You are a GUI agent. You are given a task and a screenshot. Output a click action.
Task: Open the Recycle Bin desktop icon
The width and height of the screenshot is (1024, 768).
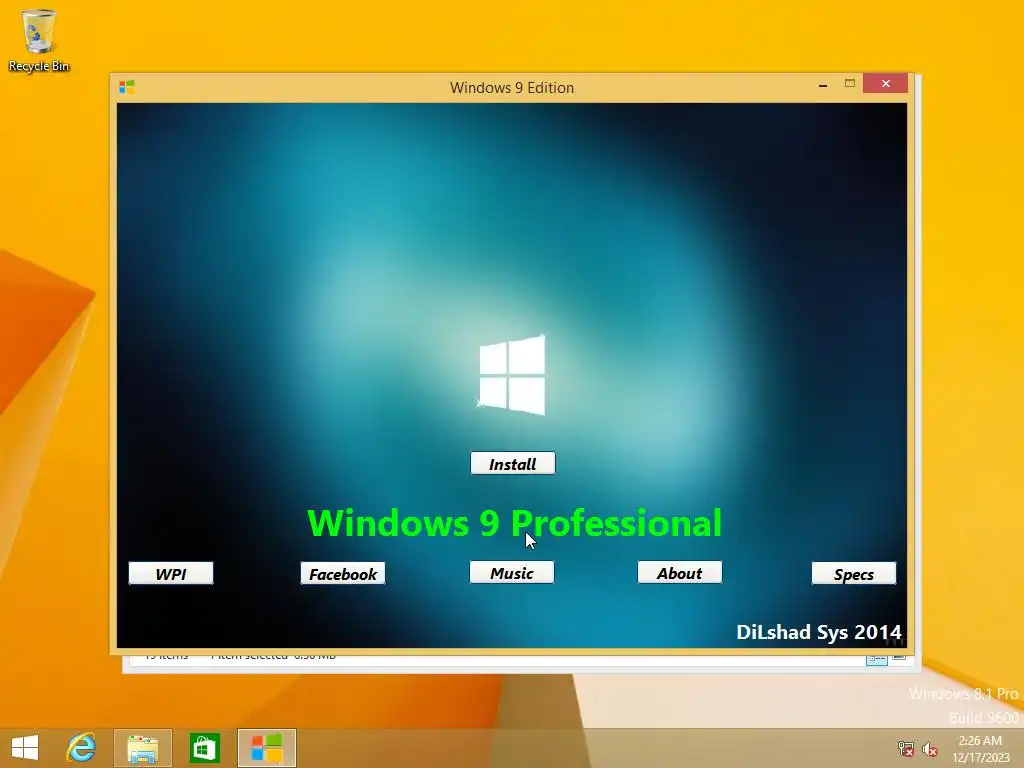[x=39, y=40]
